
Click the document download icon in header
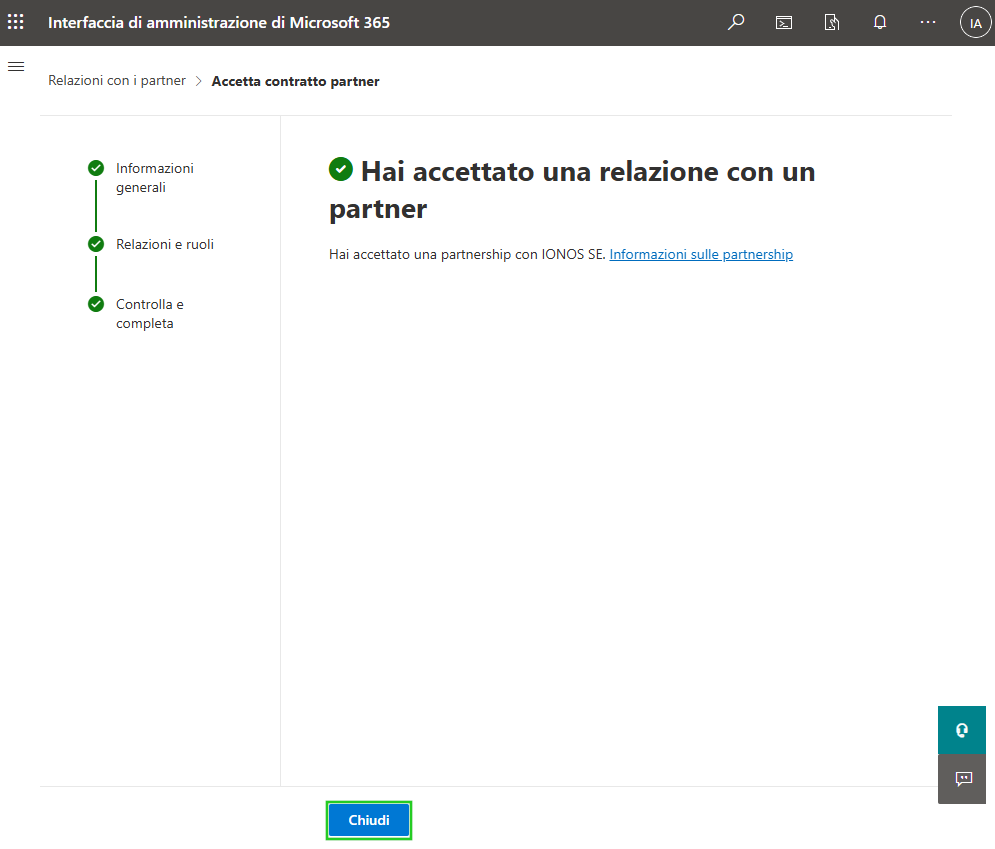pyautogui.click(x=831, y=23)
